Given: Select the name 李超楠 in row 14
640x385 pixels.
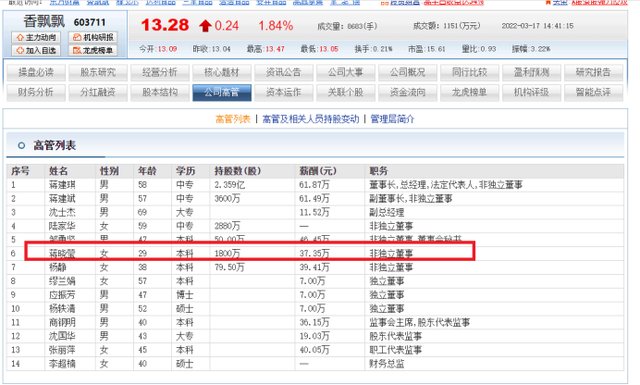Looking at the screenshot, I should (62, 364).
